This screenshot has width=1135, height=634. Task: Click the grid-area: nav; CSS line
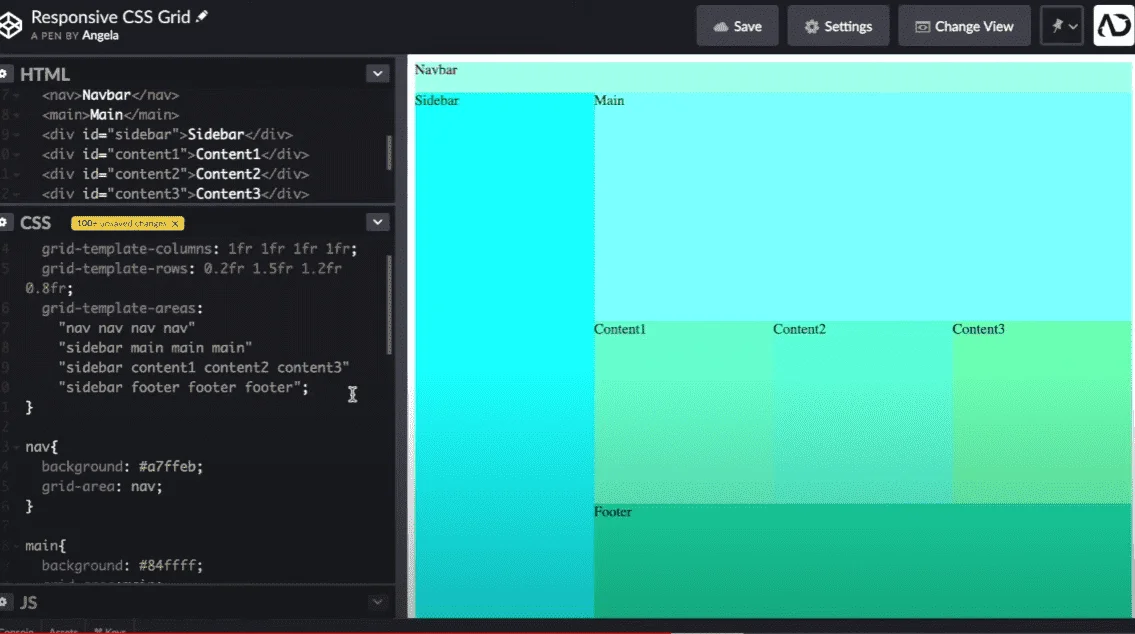(102, 486)
